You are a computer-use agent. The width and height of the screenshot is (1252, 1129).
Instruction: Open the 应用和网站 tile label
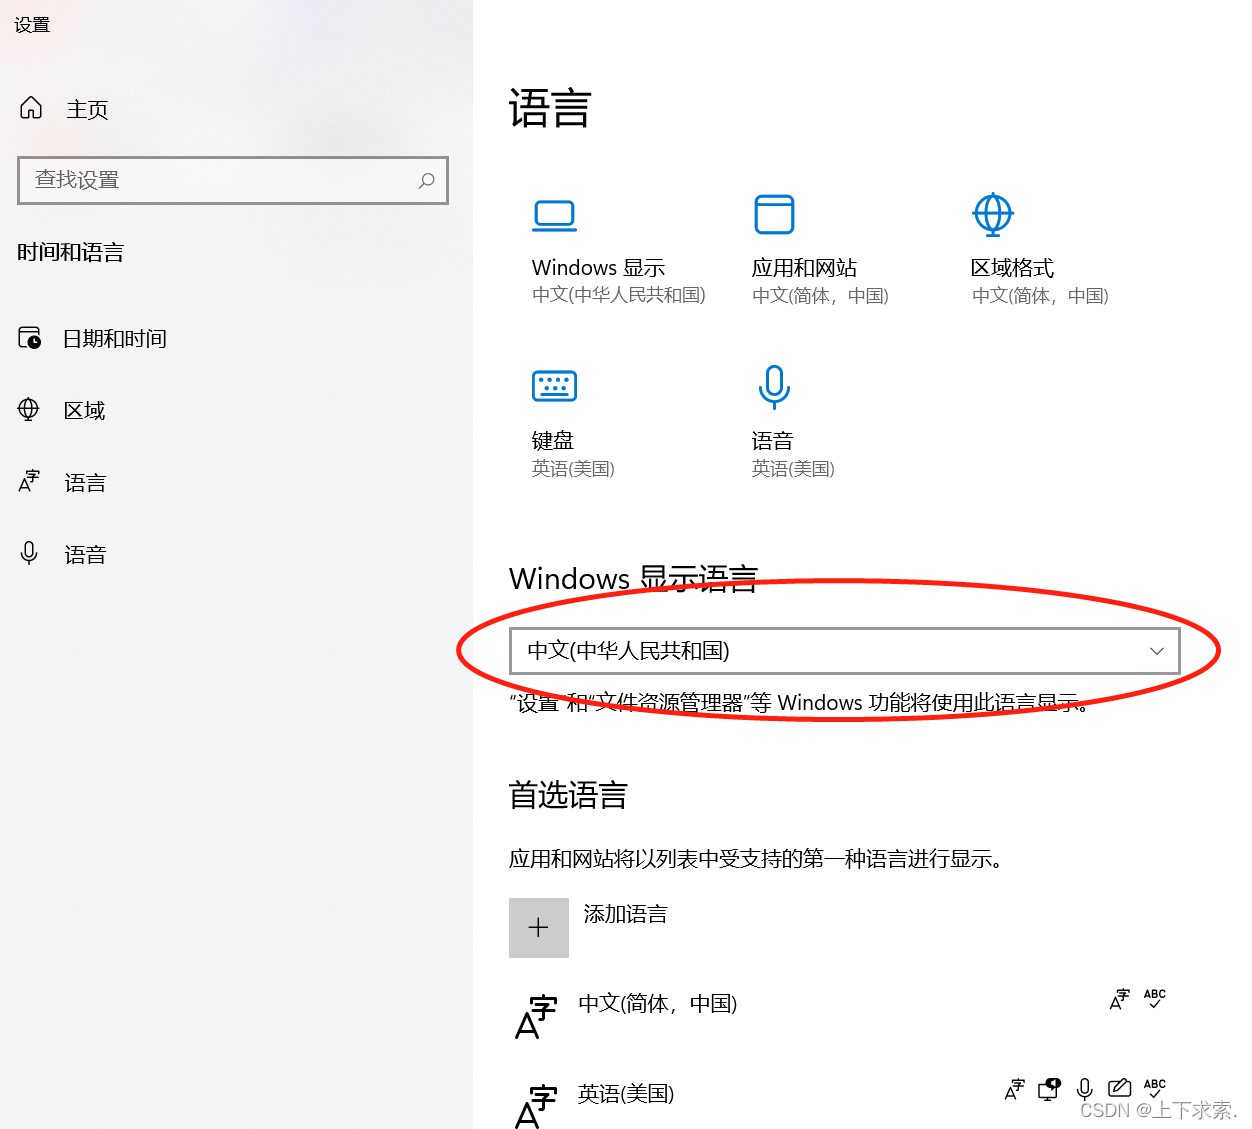[804, 268]
